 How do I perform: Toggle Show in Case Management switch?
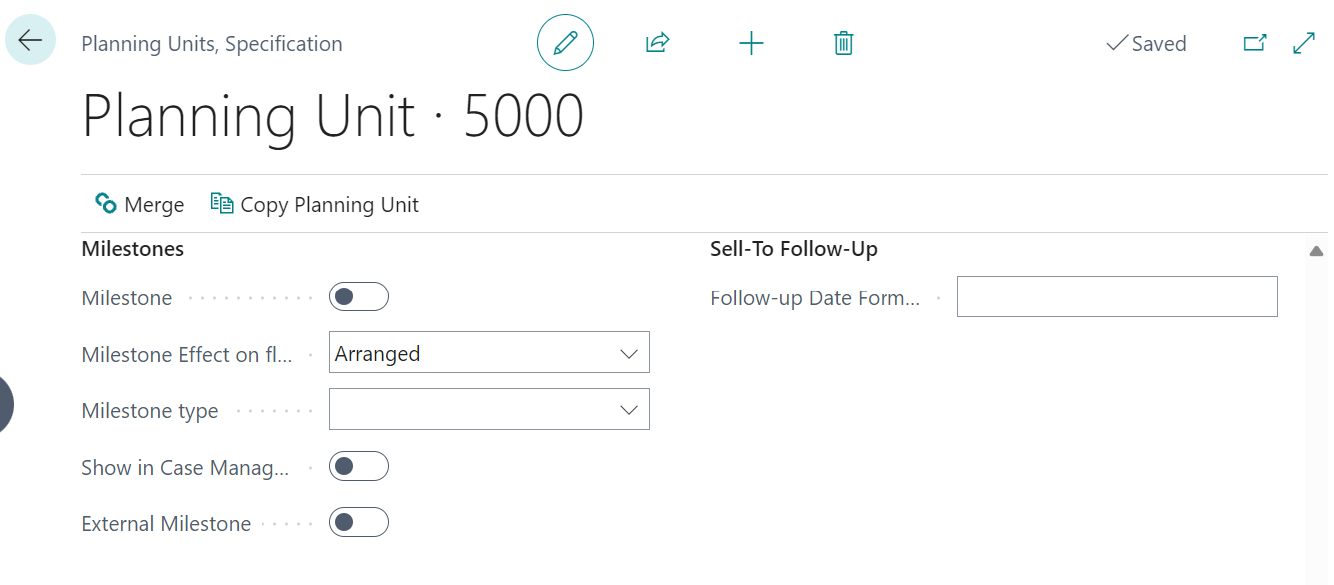[358, 467]
